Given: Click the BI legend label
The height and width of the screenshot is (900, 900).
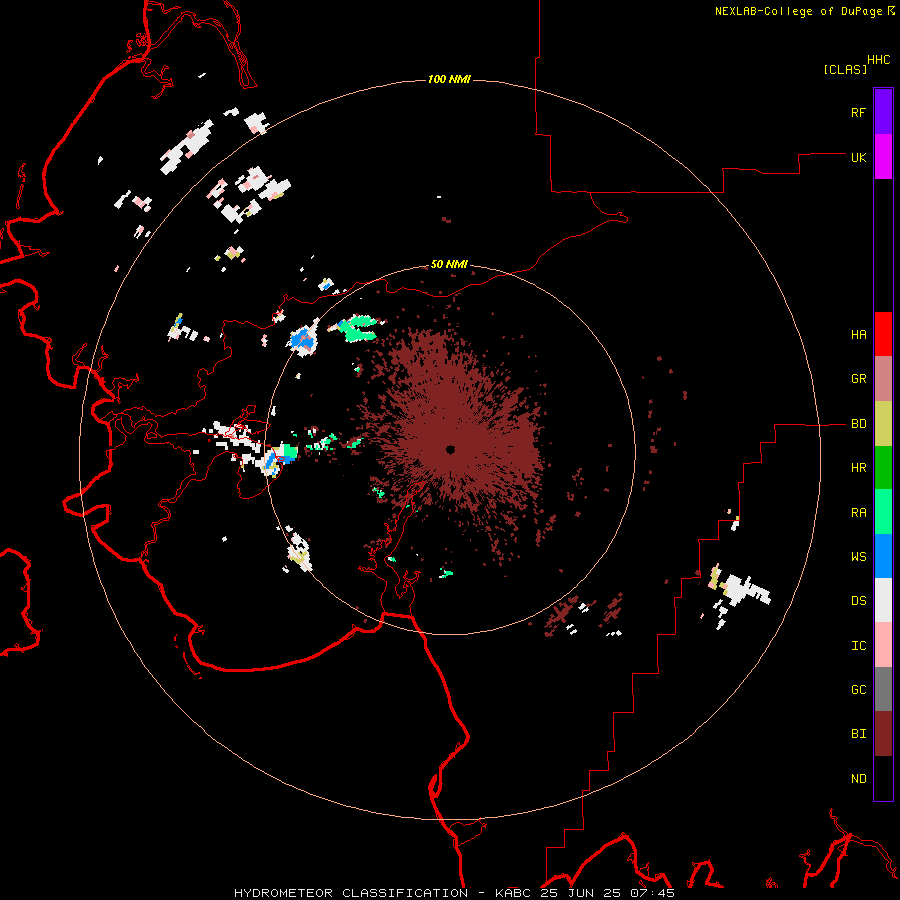Looking at the screenshot, I should tap(859, 734).
